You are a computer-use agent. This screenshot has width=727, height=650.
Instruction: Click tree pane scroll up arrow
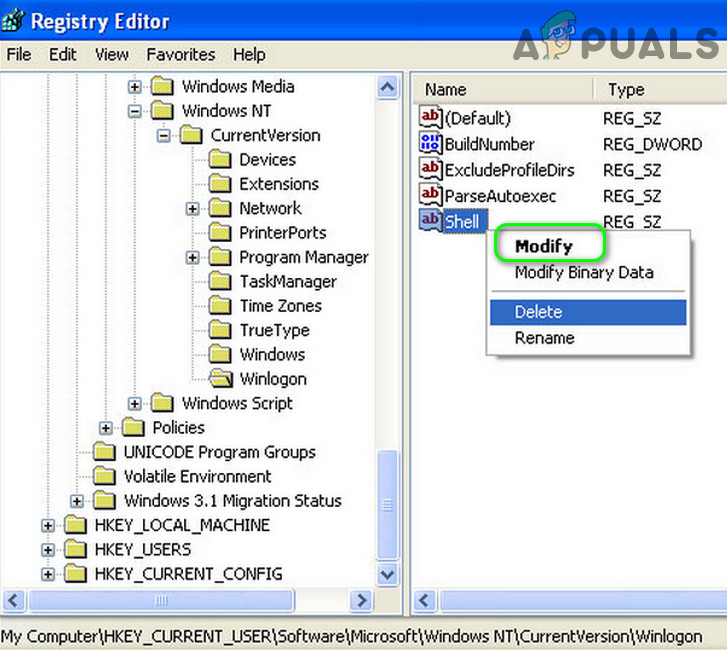pos(387,87)
